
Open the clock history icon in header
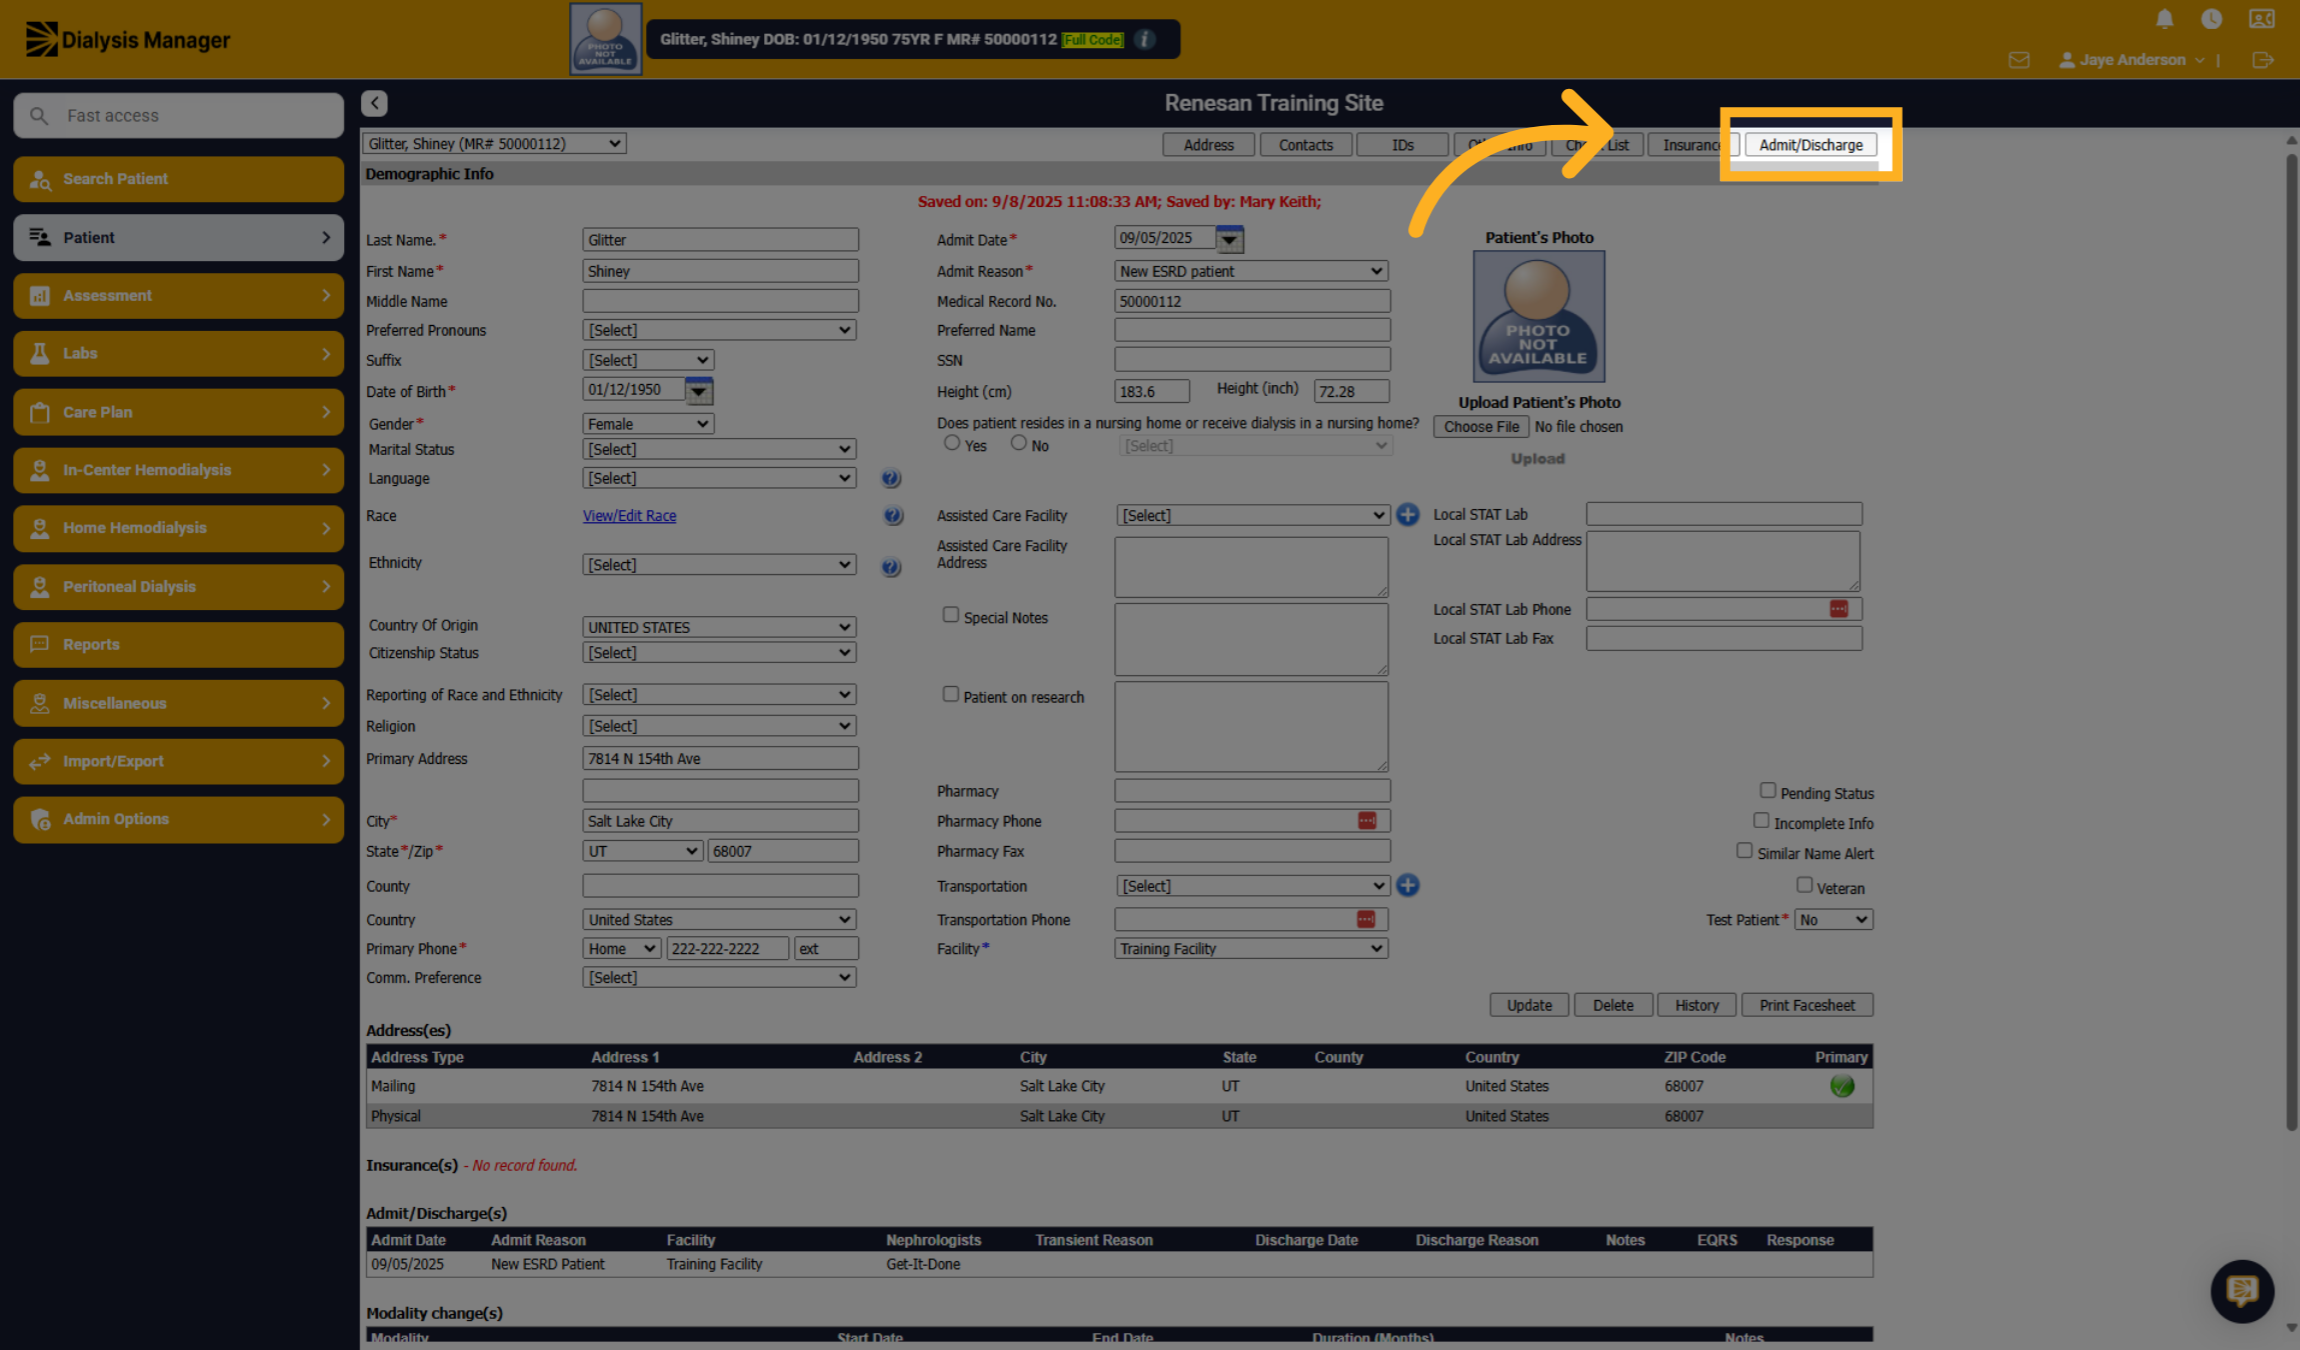2211,19
